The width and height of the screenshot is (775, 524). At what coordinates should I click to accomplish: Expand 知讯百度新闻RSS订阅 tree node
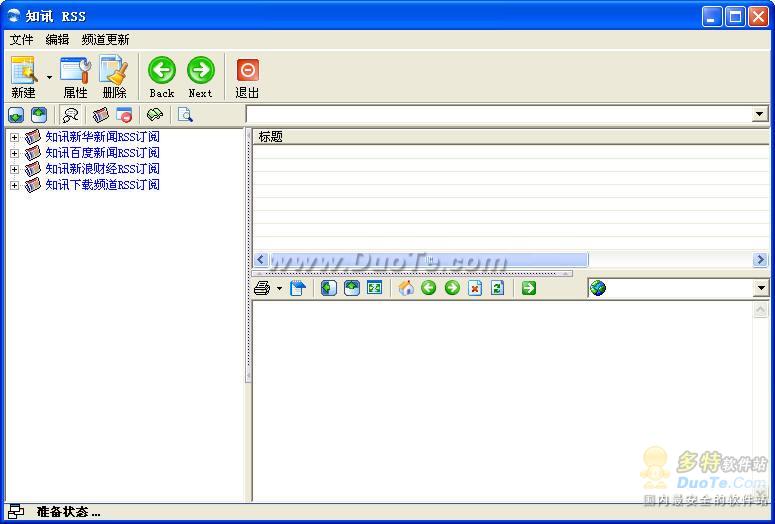[x=14, y=153]
